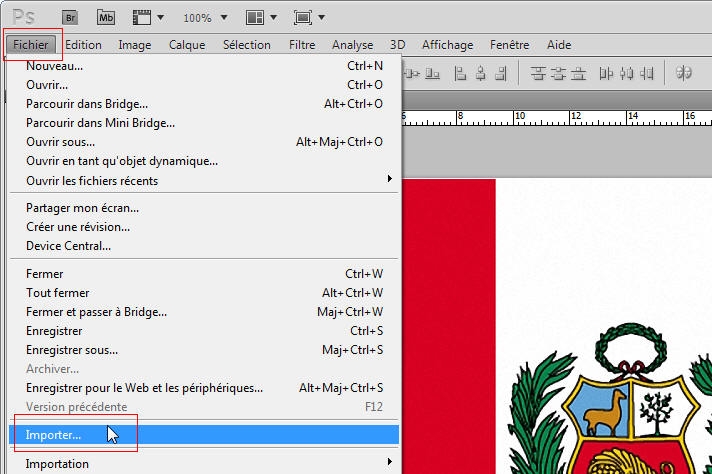Distribute layers by horizontal centers
This screenshot has height=474, width=712.
click(627, 73)
